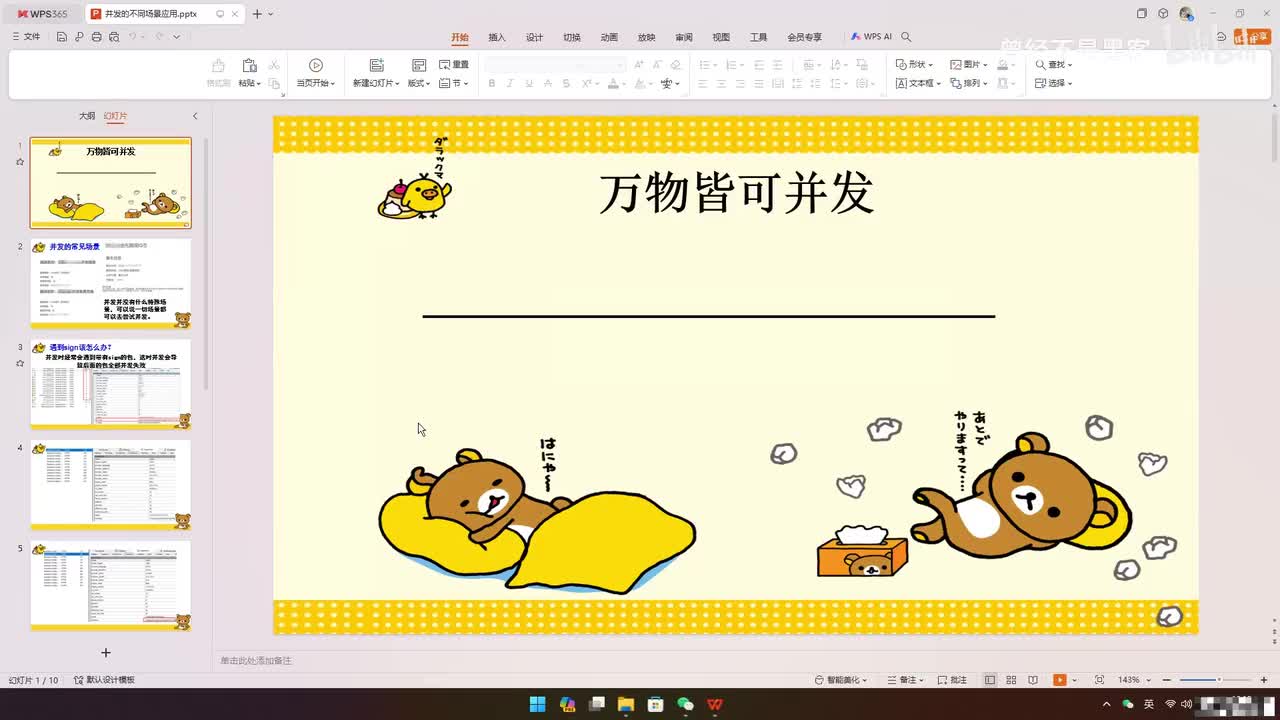Switch to Reading view icon in status bar
The width and height of the screenshot is (1280, 720).
click(1033, 680)
